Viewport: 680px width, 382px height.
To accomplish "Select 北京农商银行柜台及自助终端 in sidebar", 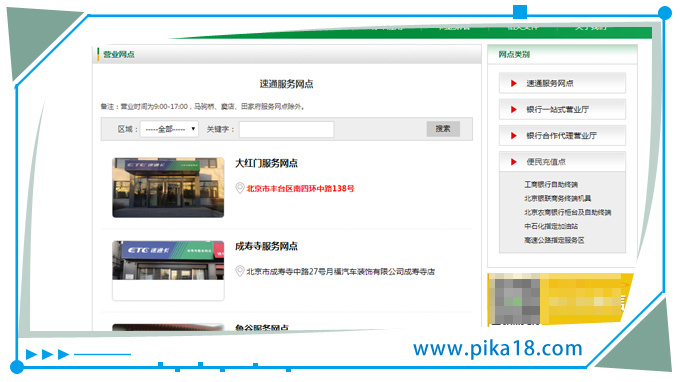I will 568,212.
